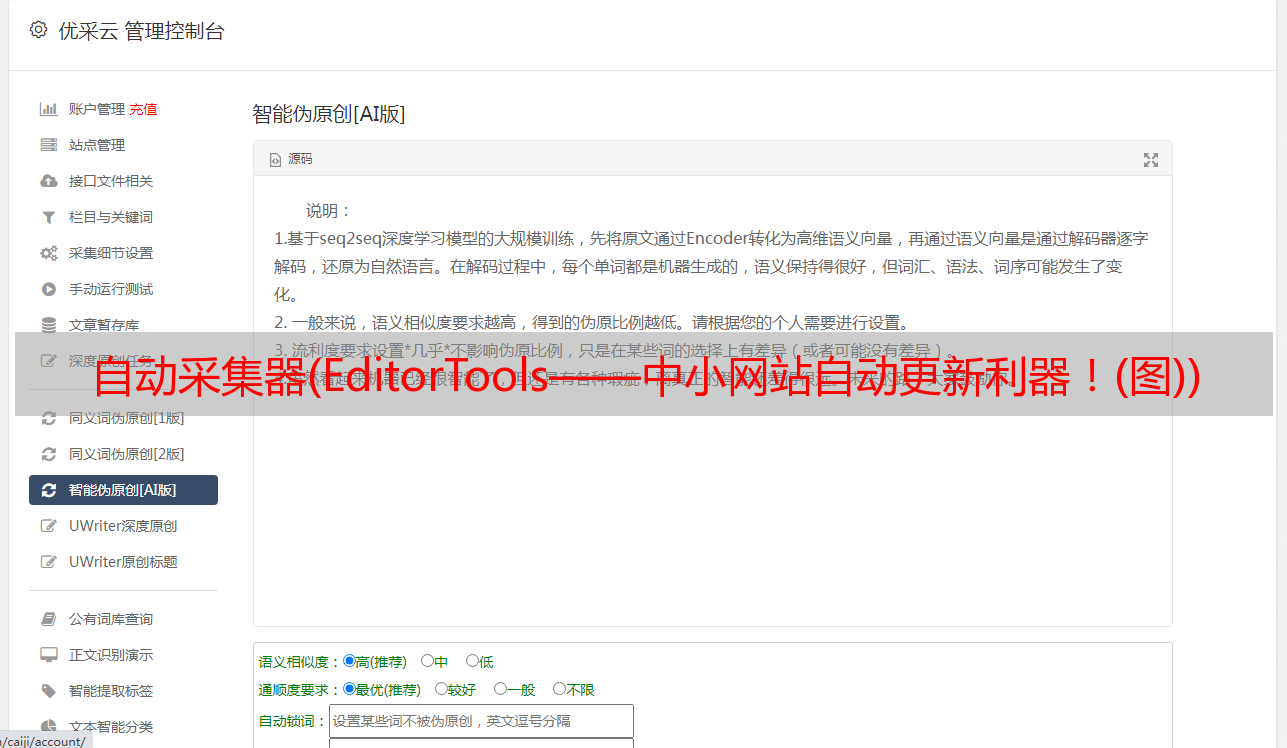Open 文本智能分类 link
Viewport: 1287px width, 748px height.
tap(111, 727)
